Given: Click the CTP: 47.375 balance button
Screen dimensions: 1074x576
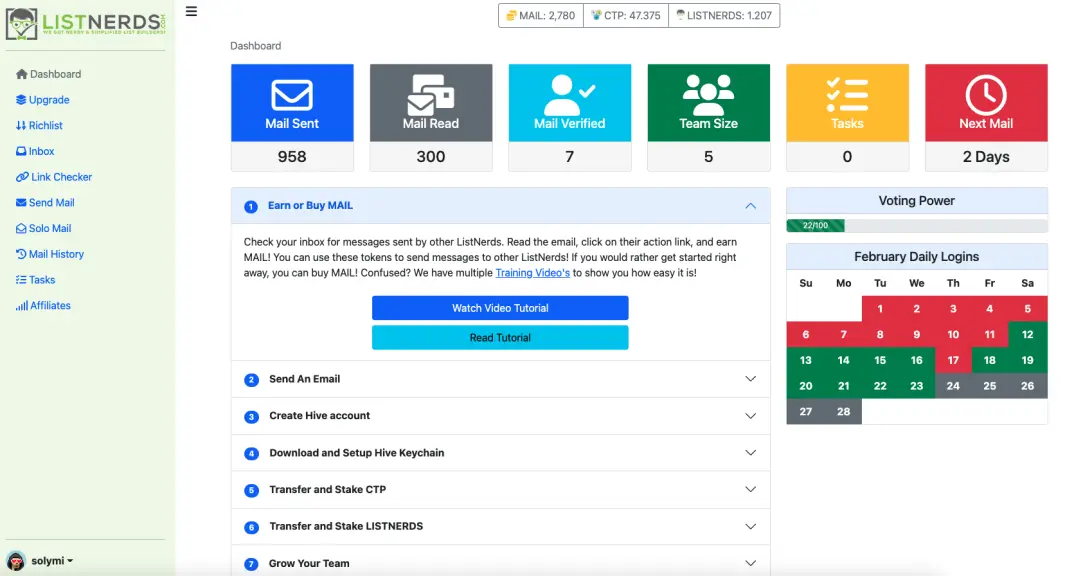Looking at the screenshot, I should (626, 15).
